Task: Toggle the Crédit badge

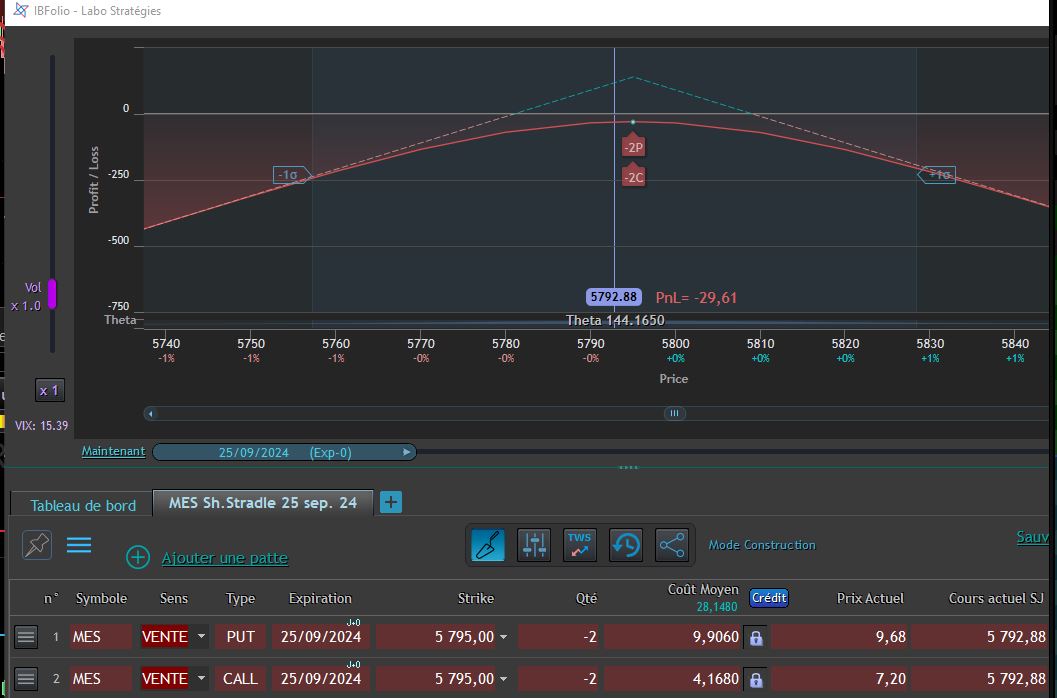Action: (769, 598)
